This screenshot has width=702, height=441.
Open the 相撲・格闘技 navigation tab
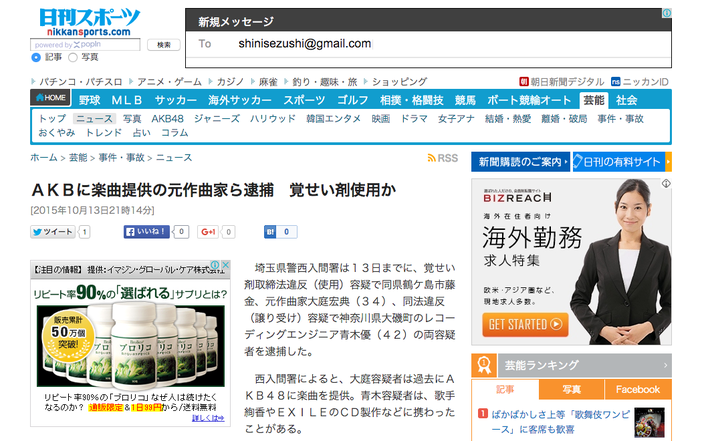click(x=411, y=100)
